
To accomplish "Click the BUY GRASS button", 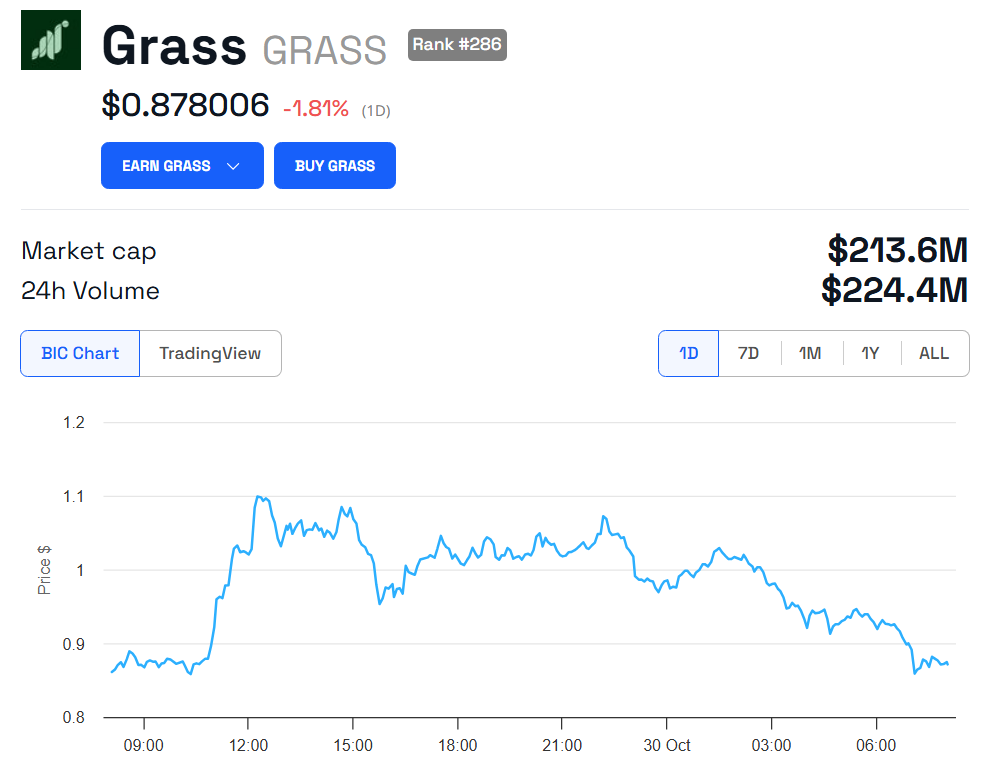I will click(335, 166).
